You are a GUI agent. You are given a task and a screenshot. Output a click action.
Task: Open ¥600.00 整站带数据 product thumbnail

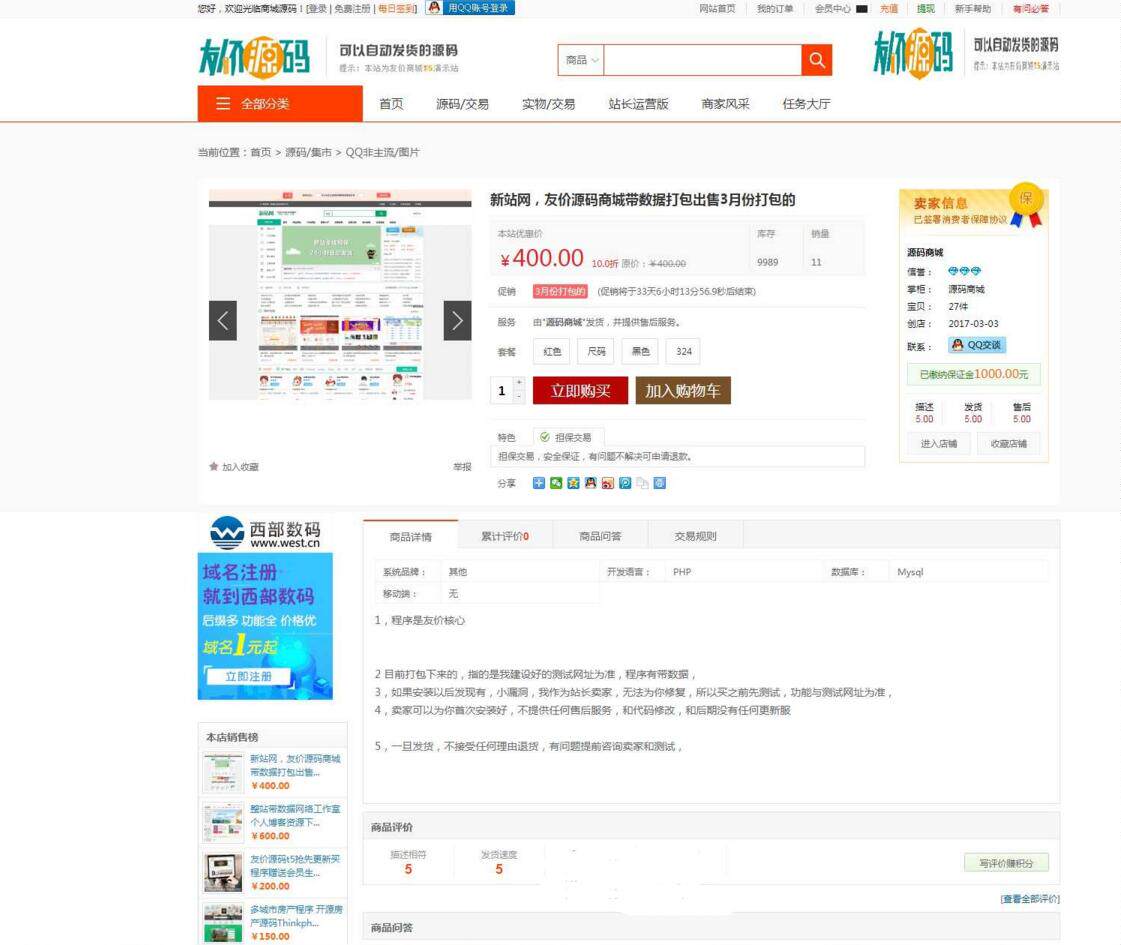coord(223,823)
